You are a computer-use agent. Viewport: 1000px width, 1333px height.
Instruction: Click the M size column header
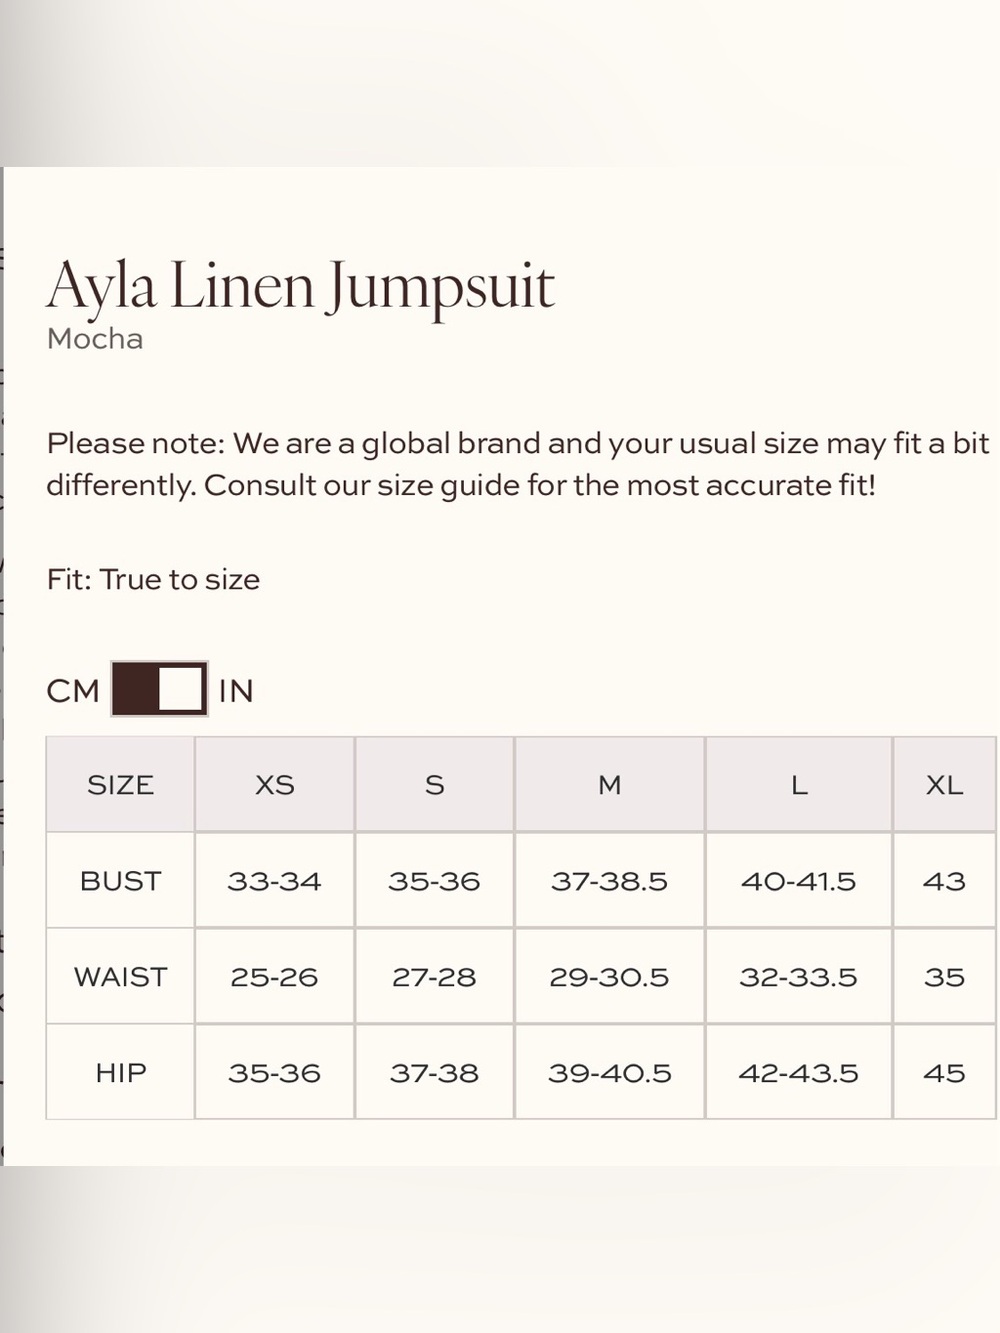tap(610, 785)
